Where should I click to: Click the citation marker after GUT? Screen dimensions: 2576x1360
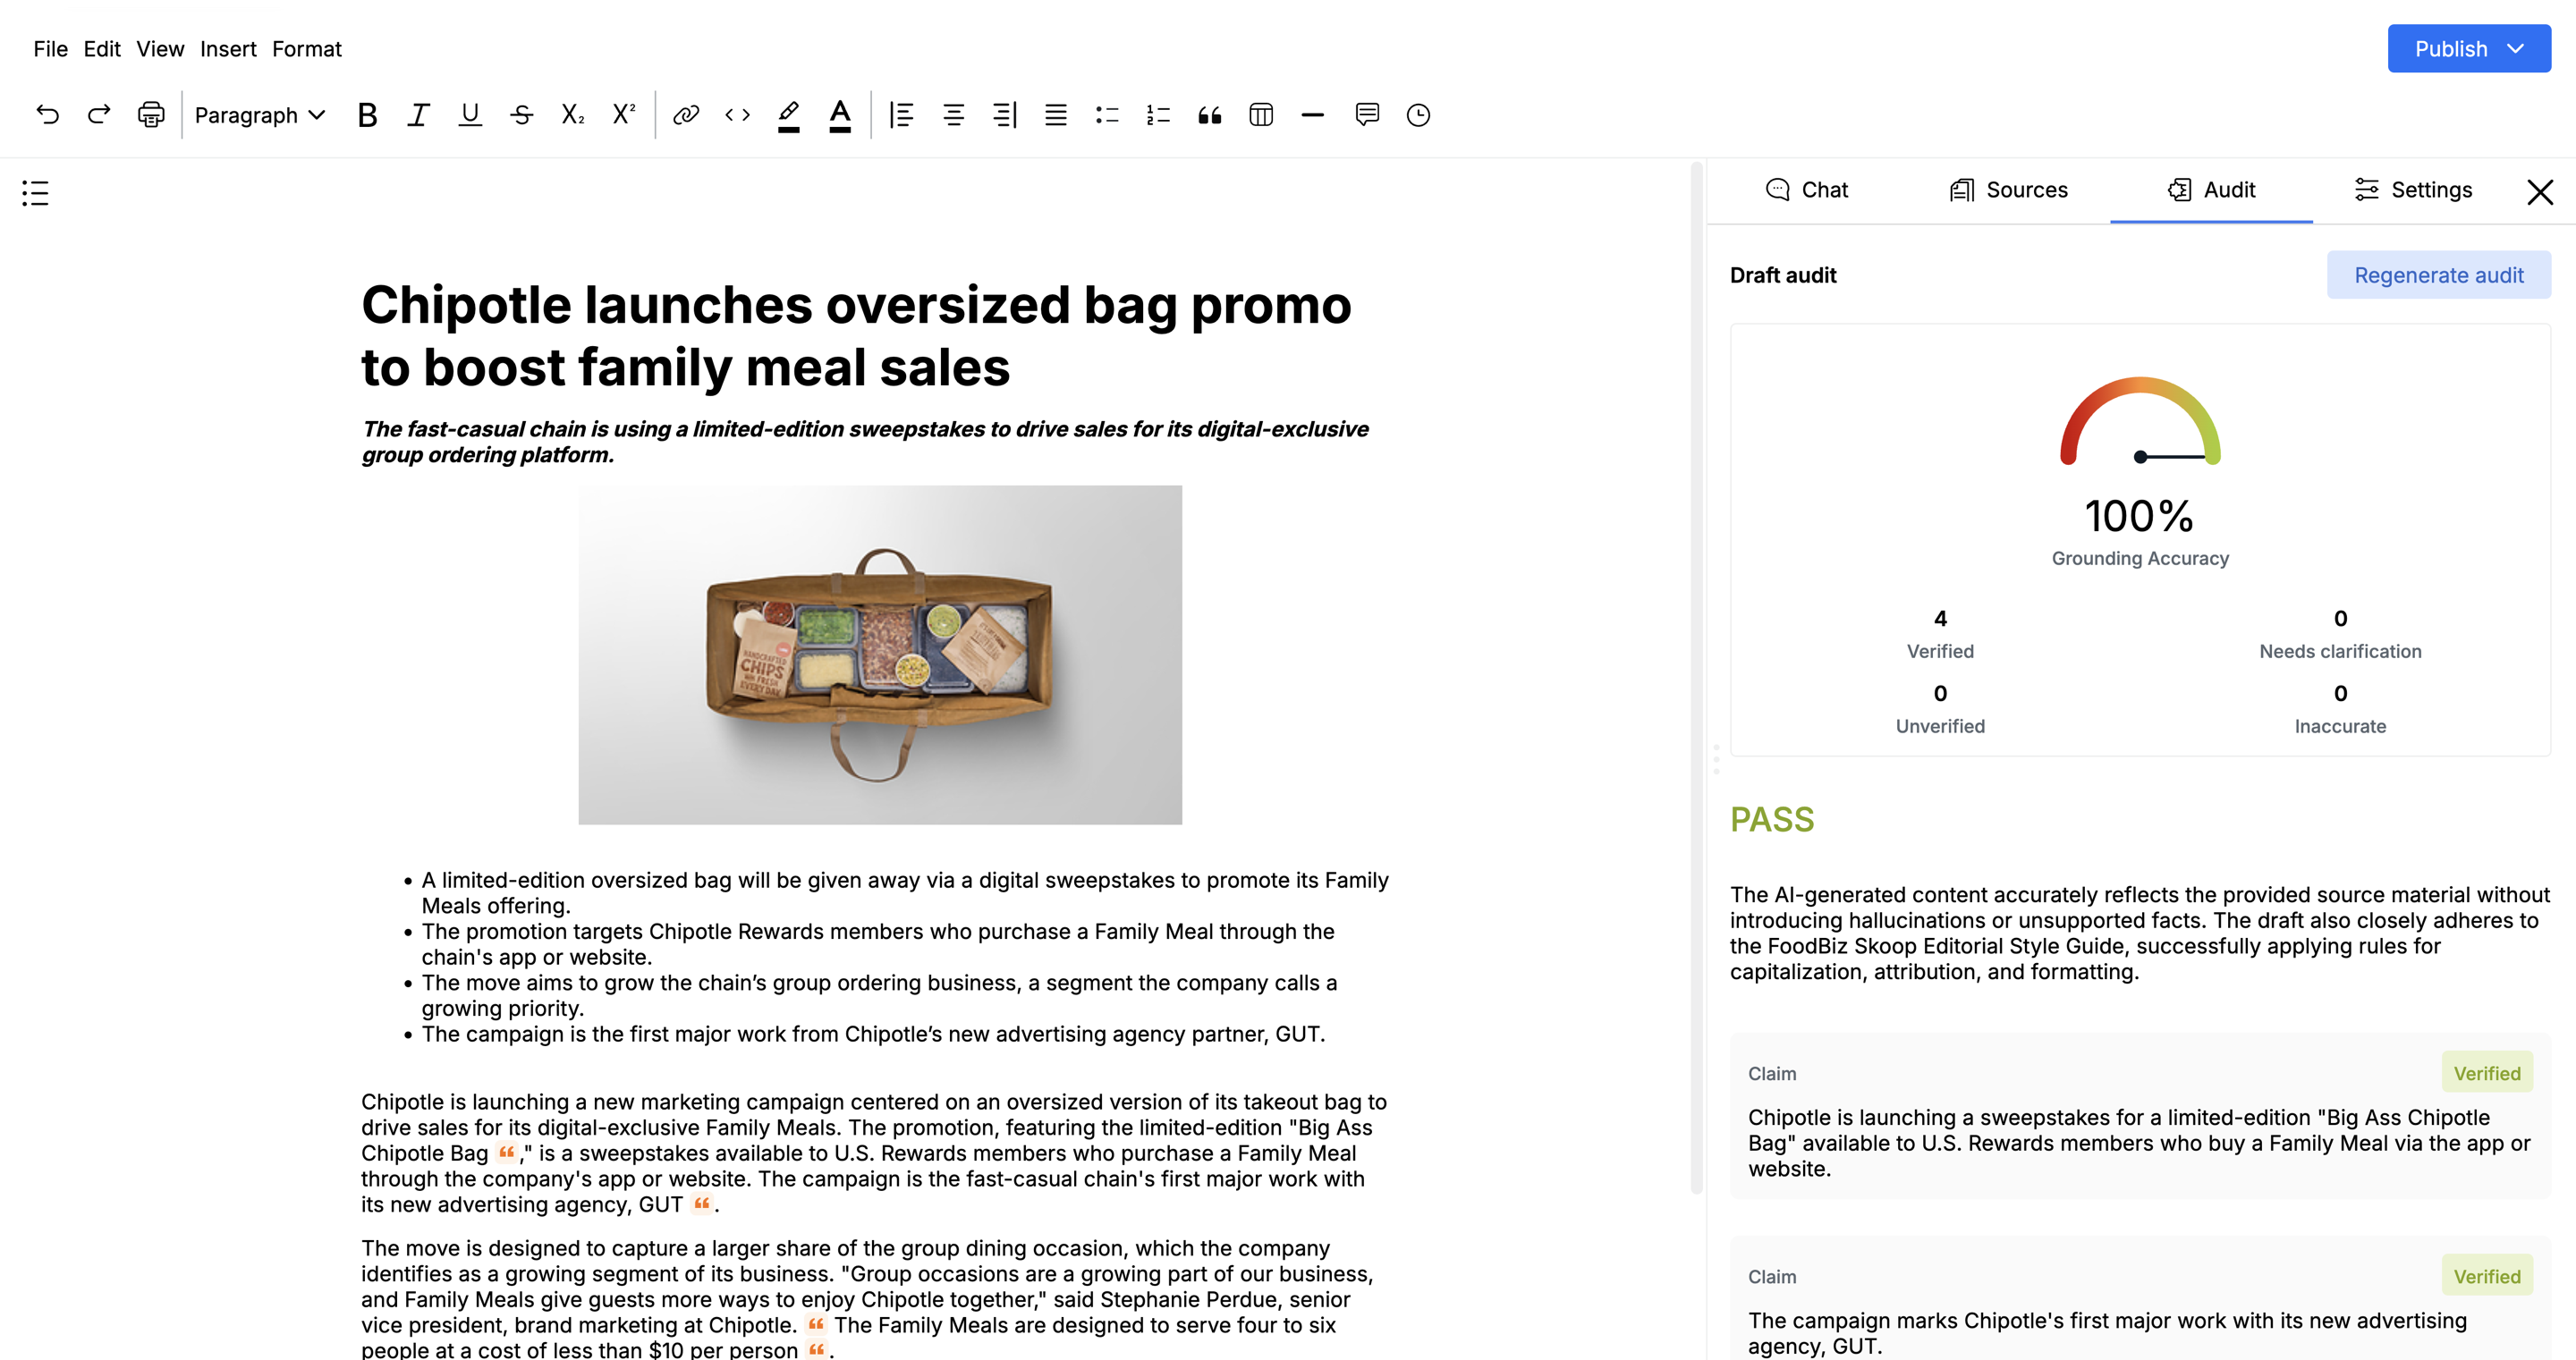pyautogui.click(x=702, y=1203)
